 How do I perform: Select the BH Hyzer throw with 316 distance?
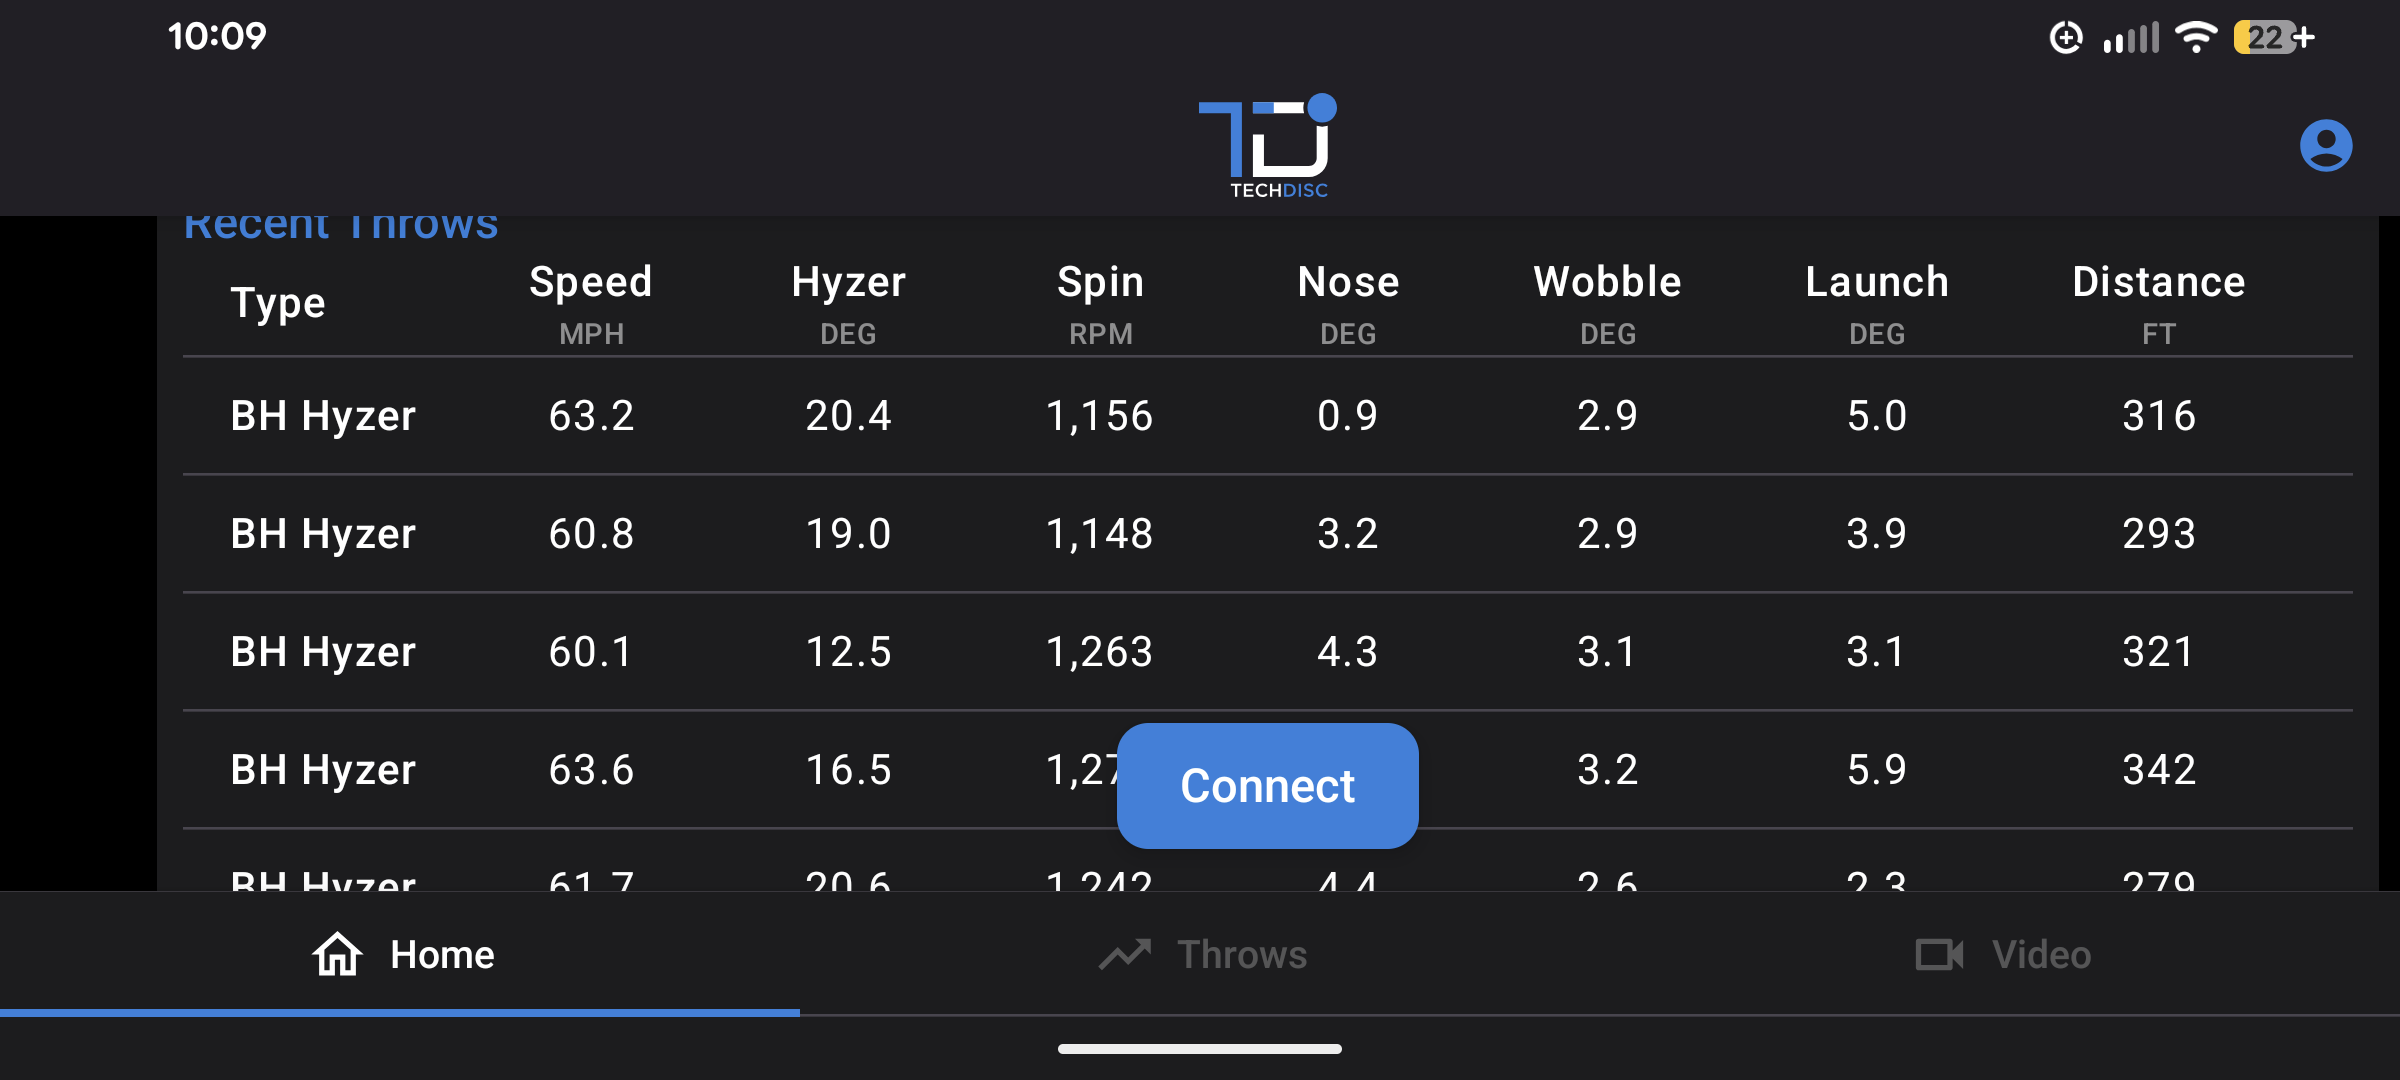[x=1266, y=415]
